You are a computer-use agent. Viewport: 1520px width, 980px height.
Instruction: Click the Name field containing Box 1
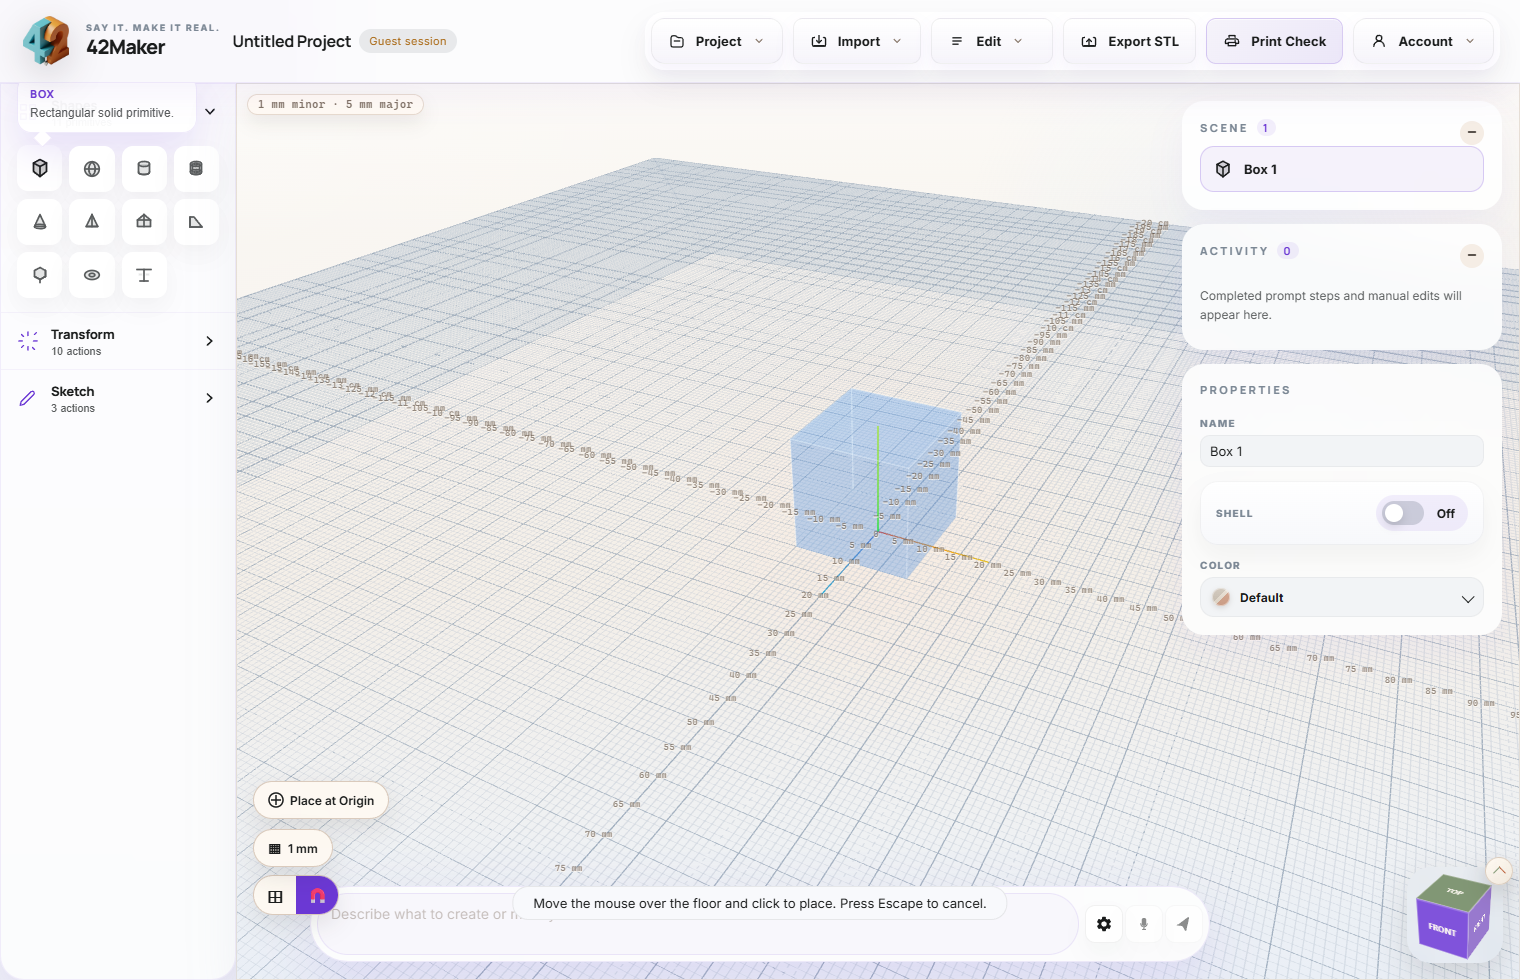coord(1341,451)
